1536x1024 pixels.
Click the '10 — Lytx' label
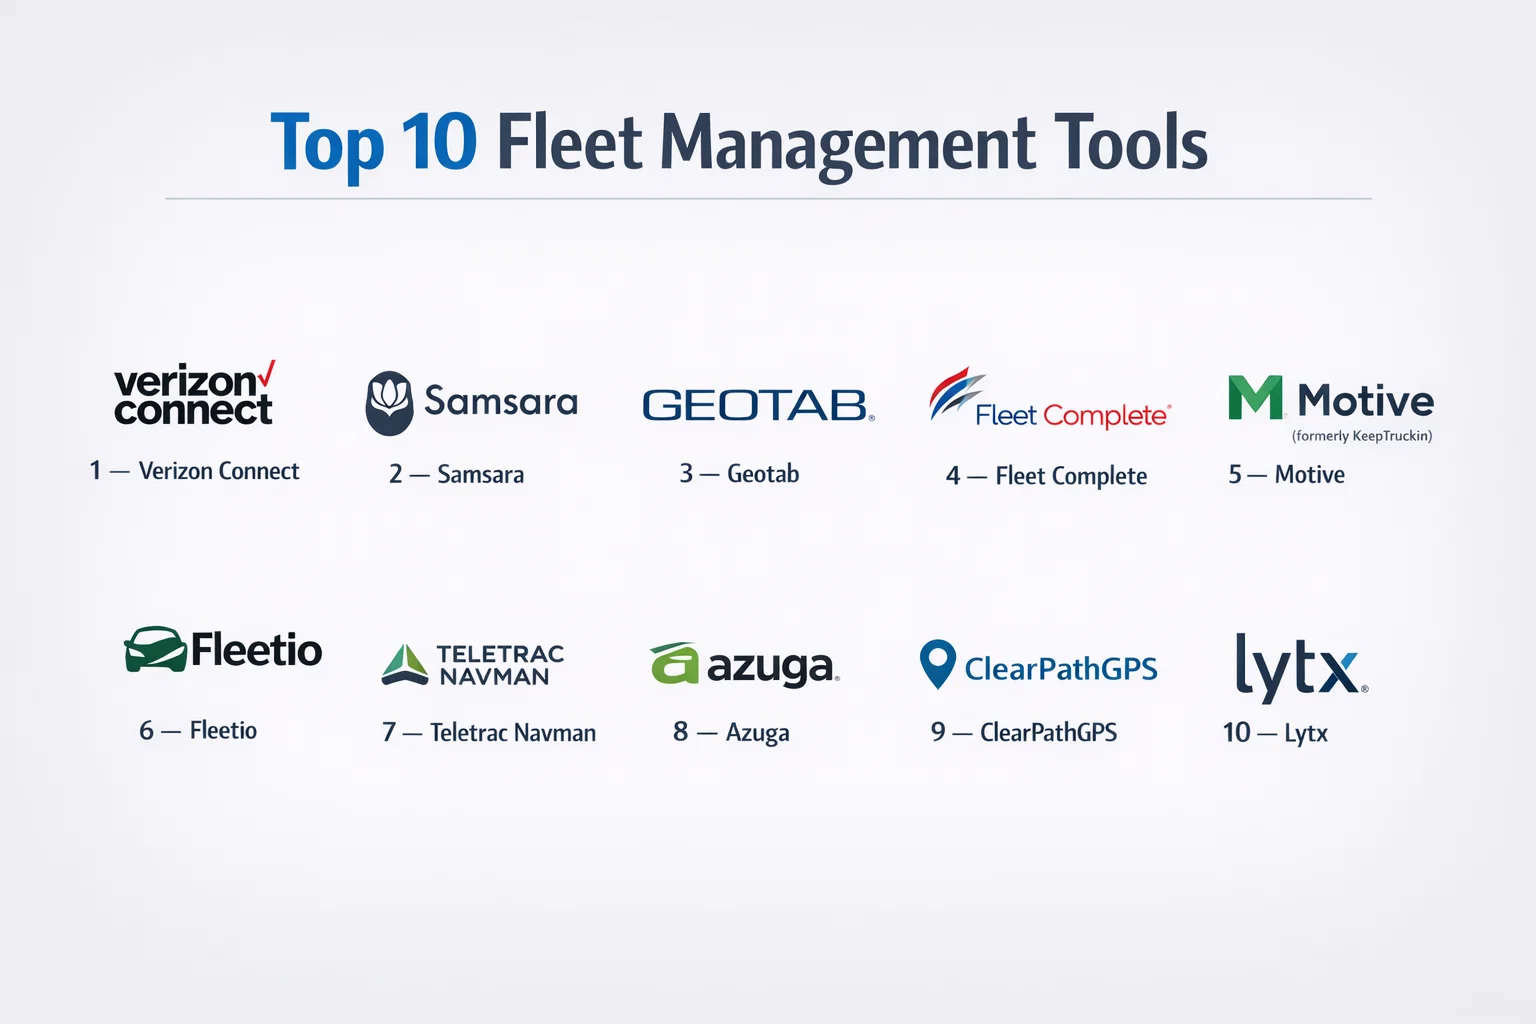[1275, 733]
